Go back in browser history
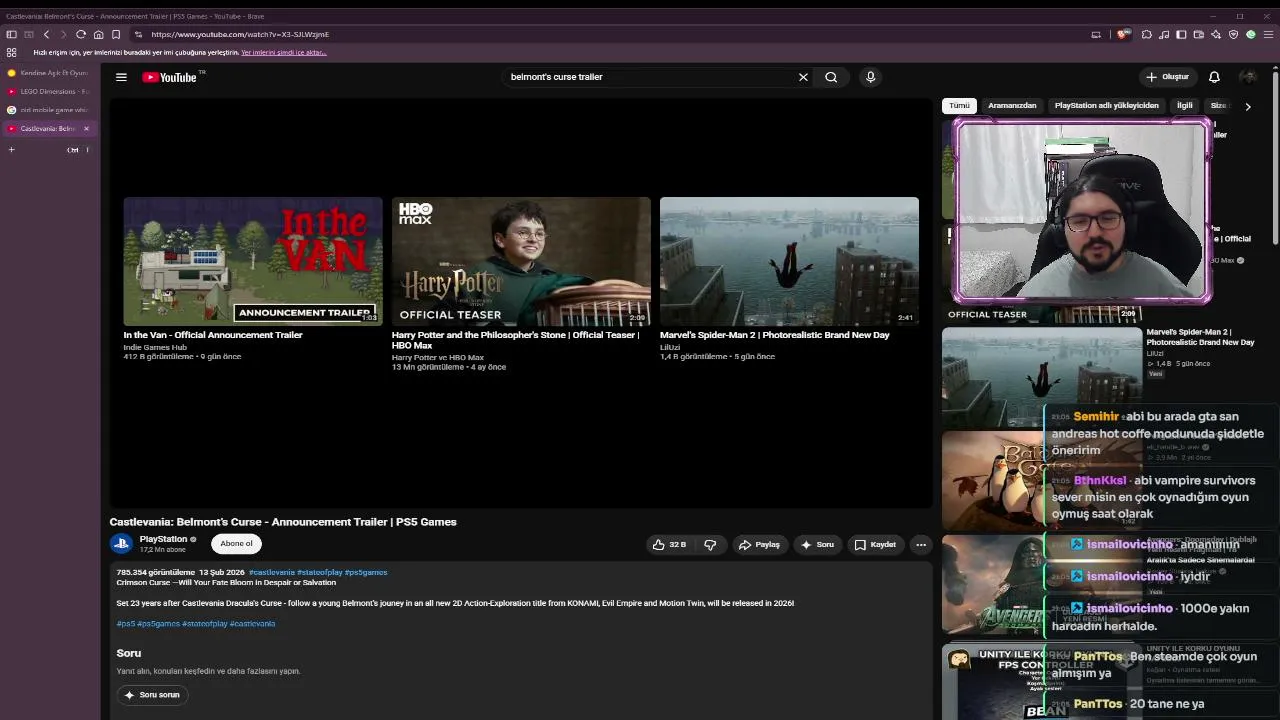Image resolution: width=1280 pixels, height=720 pixels. [x=46, y=34]
